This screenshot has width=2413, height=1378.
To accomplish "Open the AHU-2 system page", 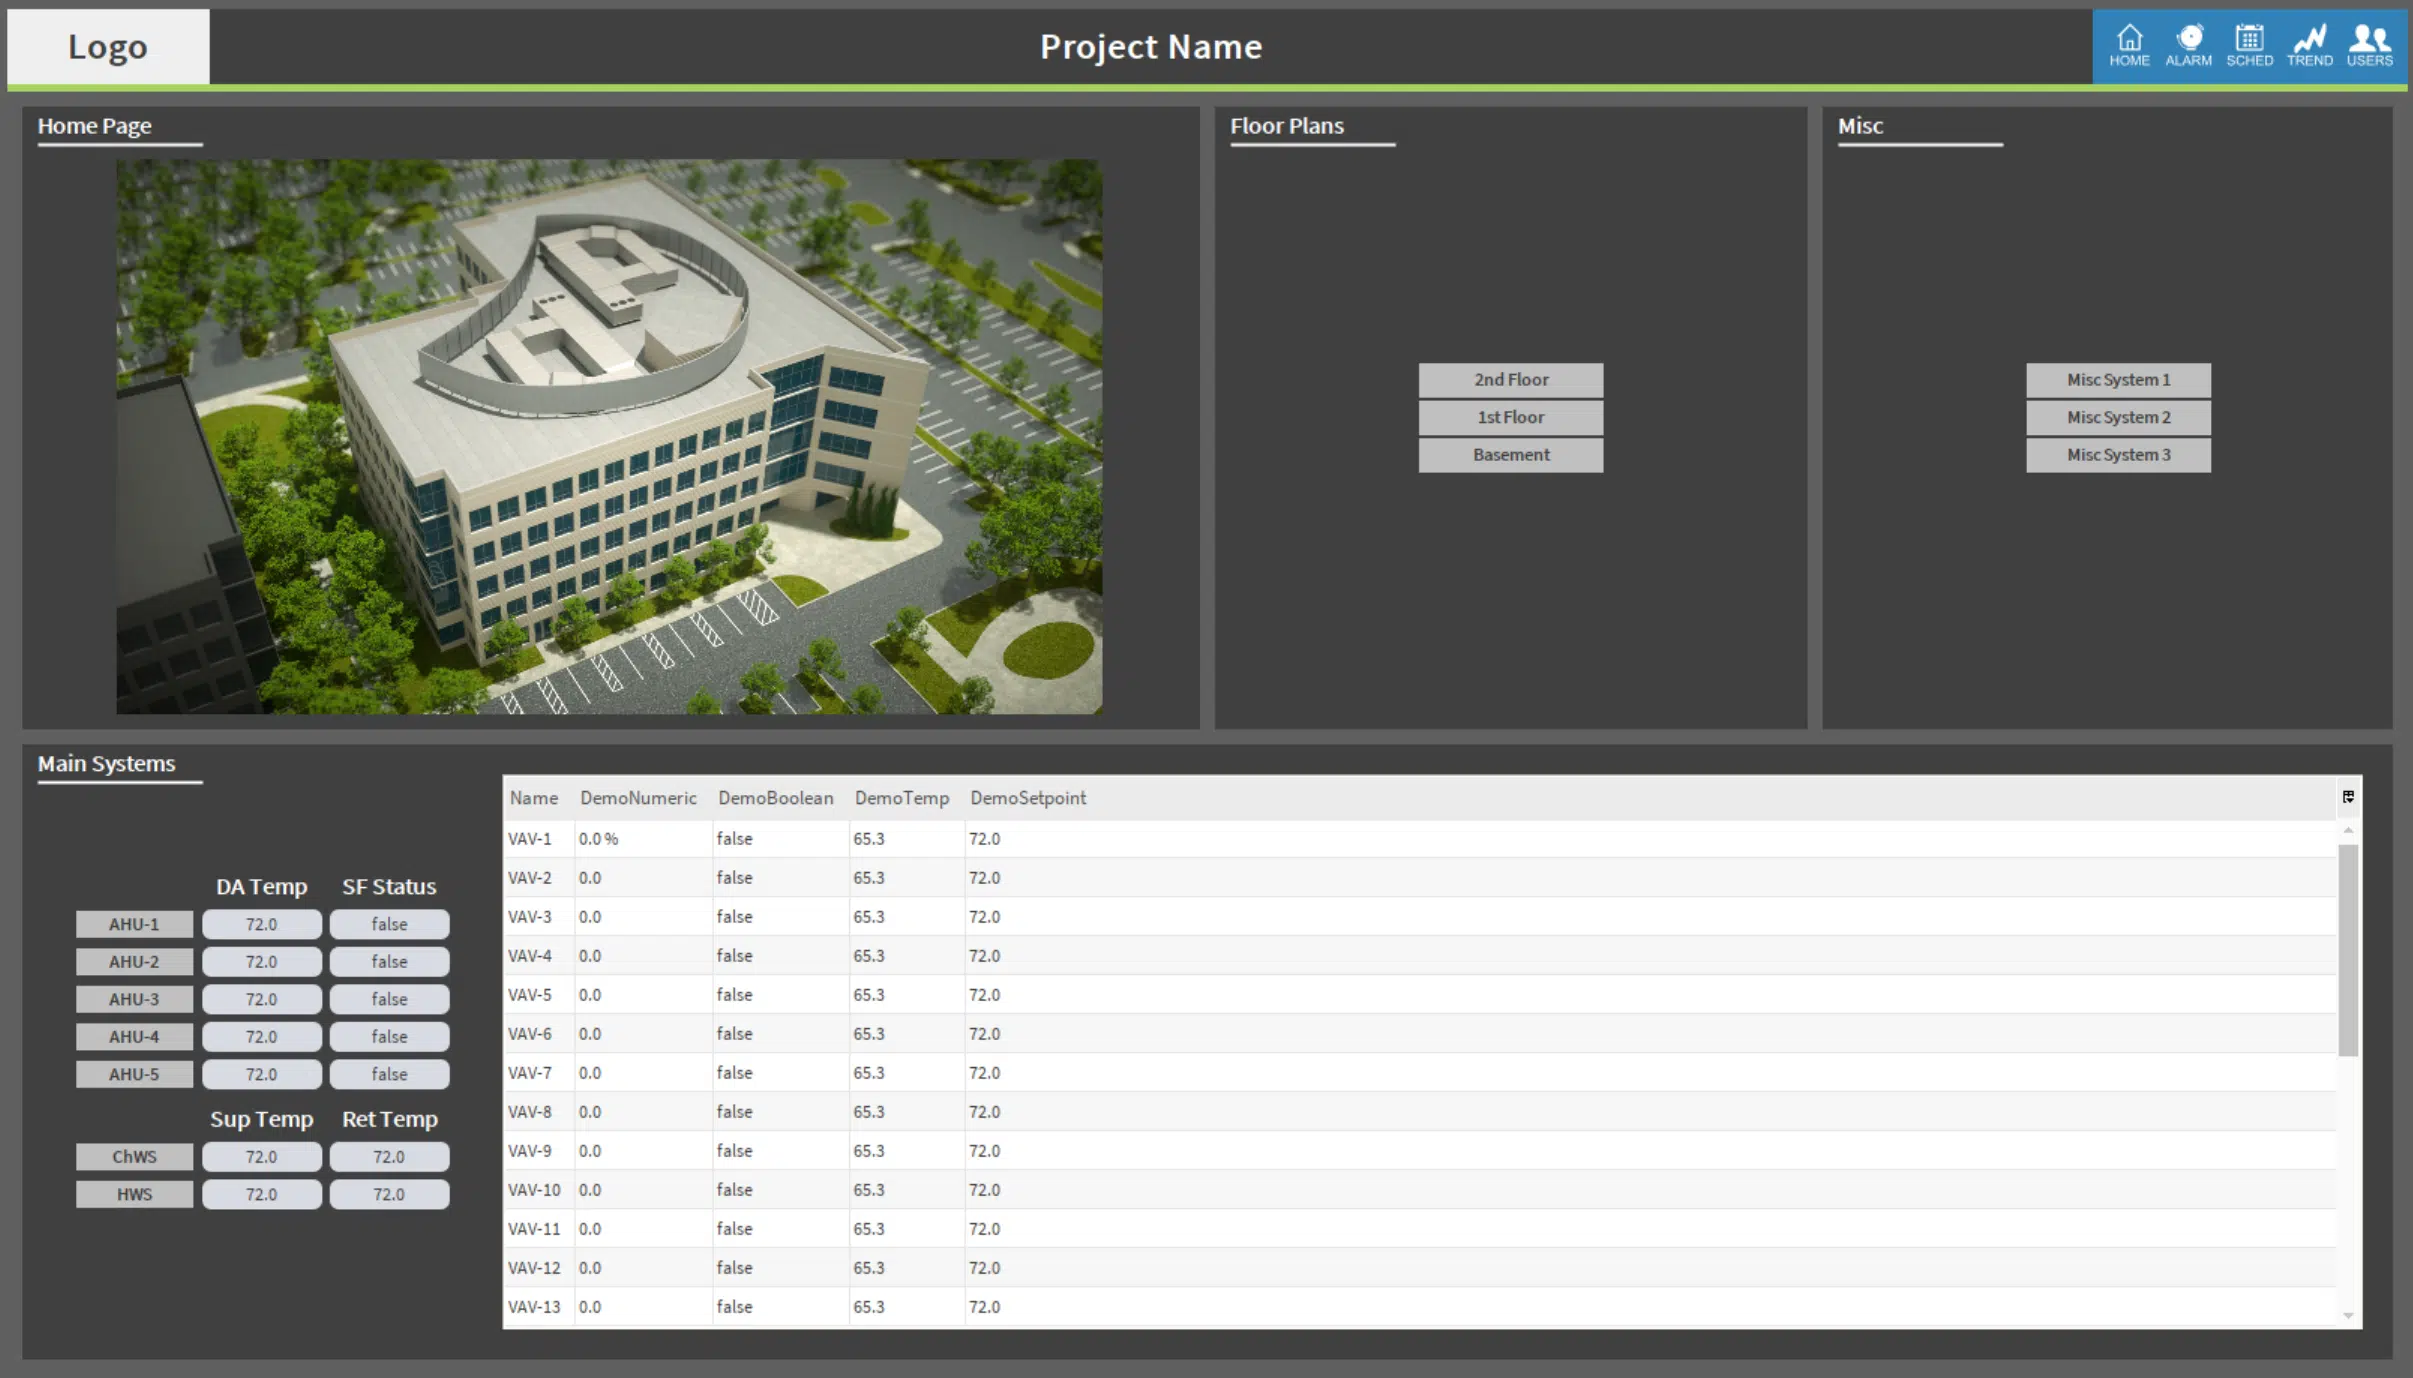I will tap(134, 962).
